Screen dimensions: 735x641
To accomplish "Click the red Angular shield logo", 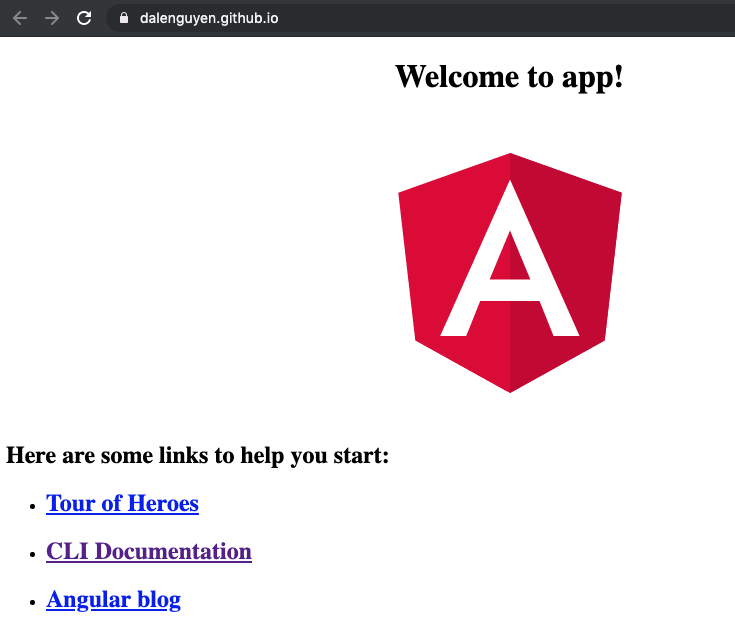I will click(x=510, y=272).
